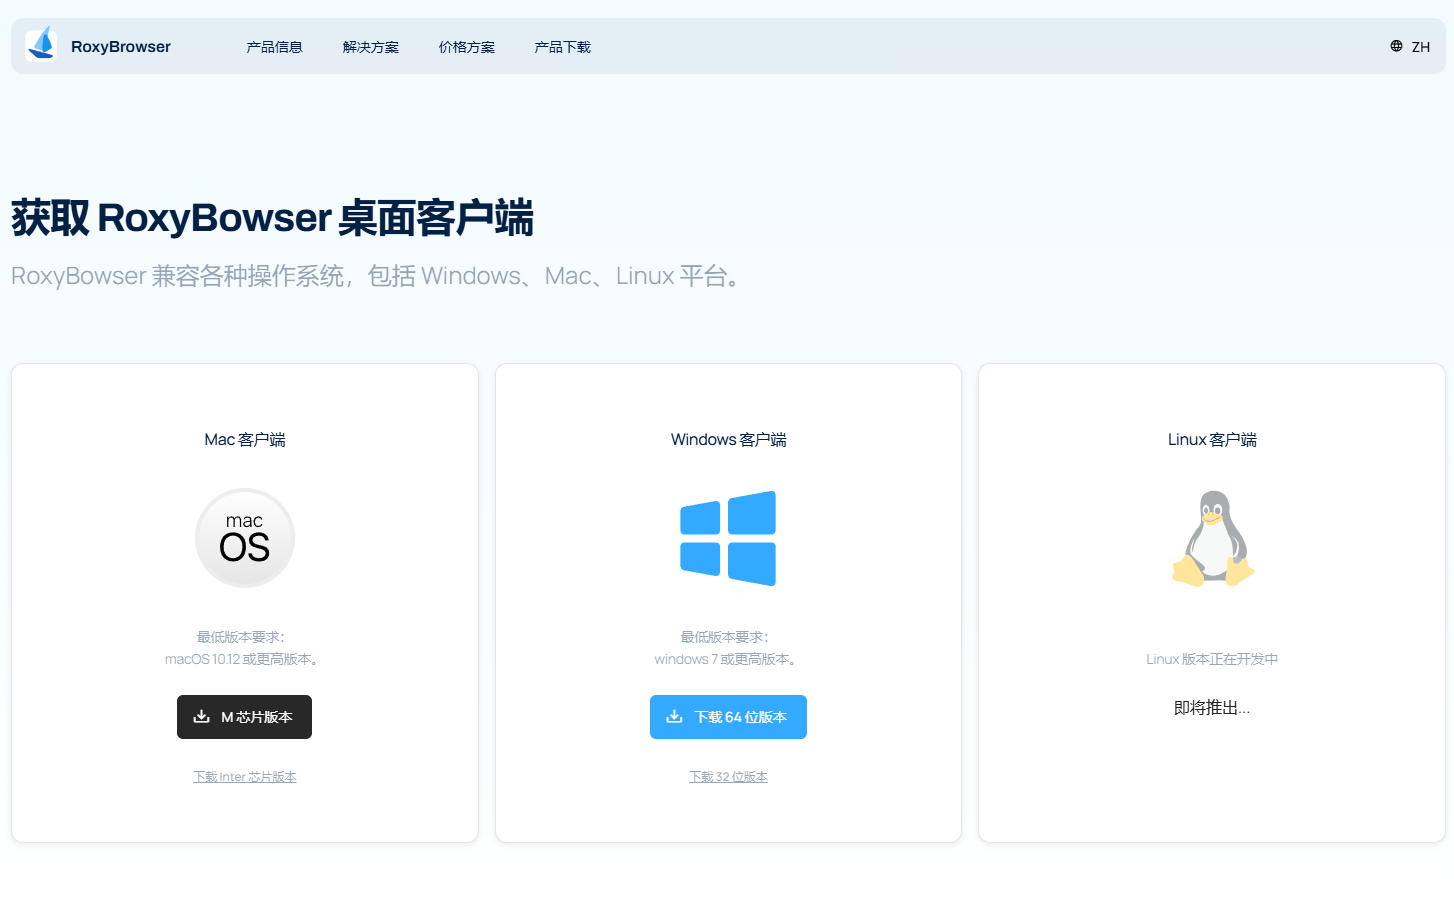Click the macOS 10.12 或更高版本 requirement text
The image size is (1454, 916).
[x=242, y=659]
